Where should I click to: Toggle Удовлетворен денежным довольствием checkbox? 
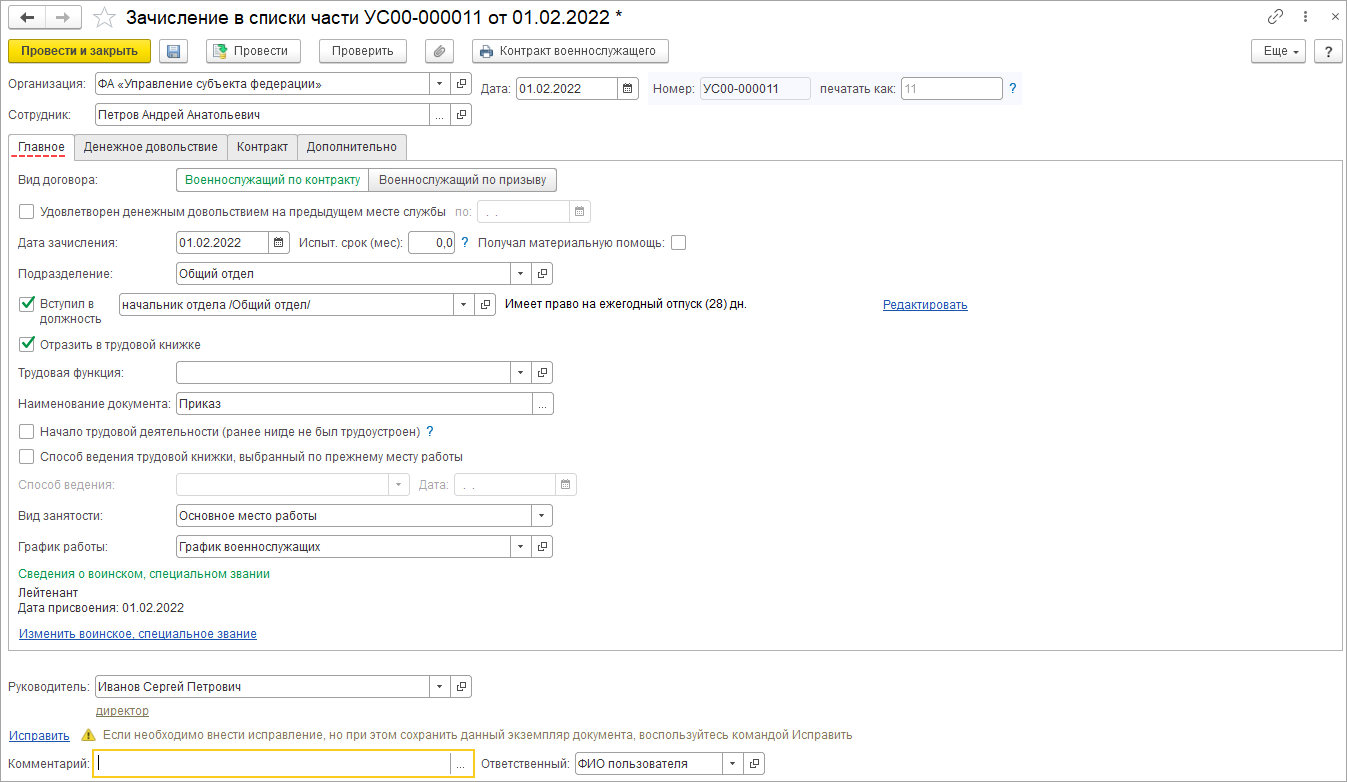point(27,211)
